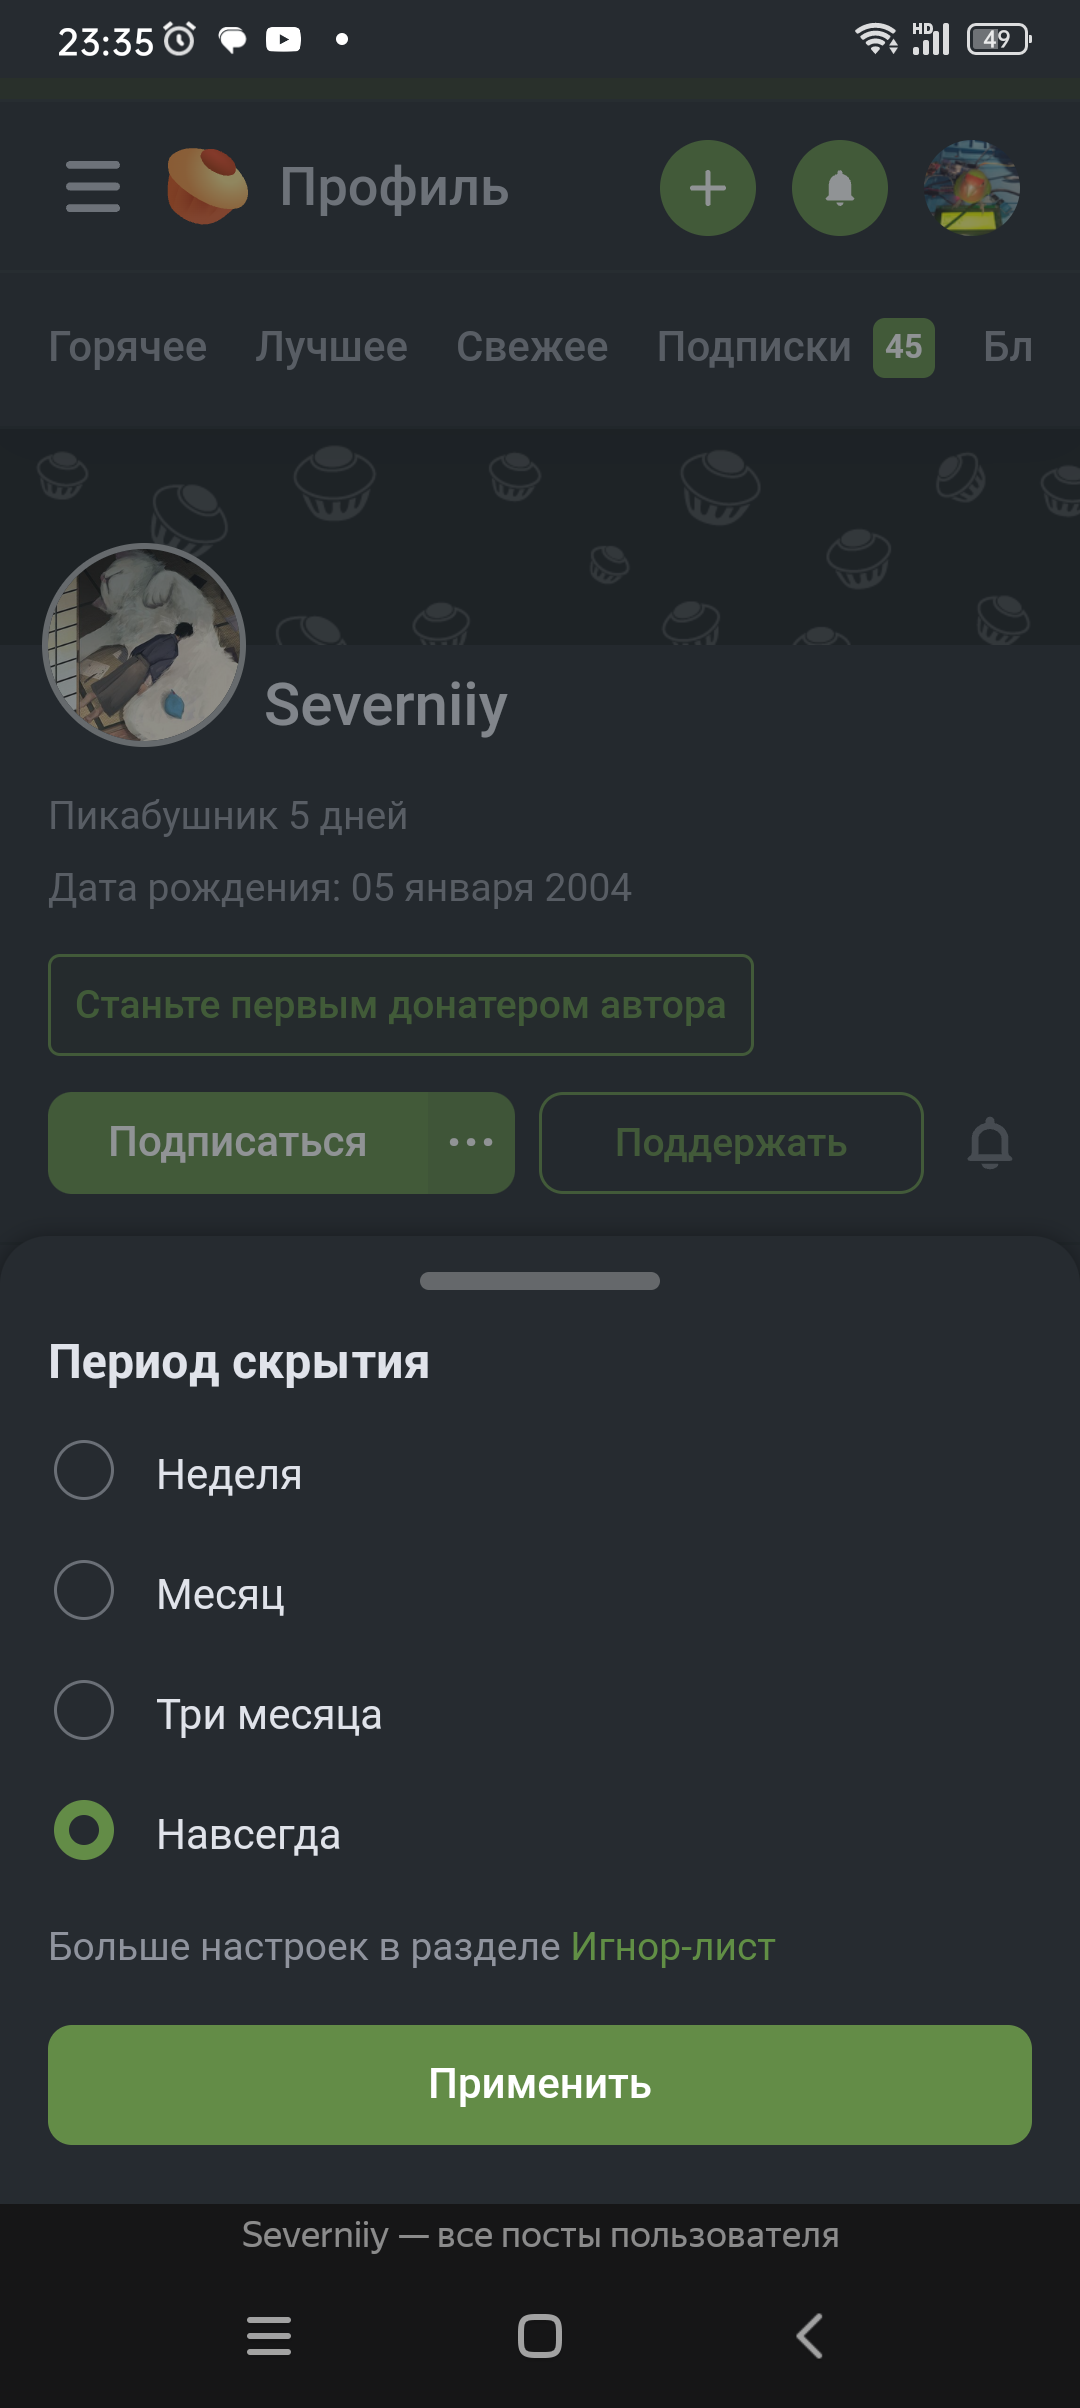Screen dimensions: 1080x2408
Task: Tap Severniiy's profile avatar picture
Action: [144, 645]
